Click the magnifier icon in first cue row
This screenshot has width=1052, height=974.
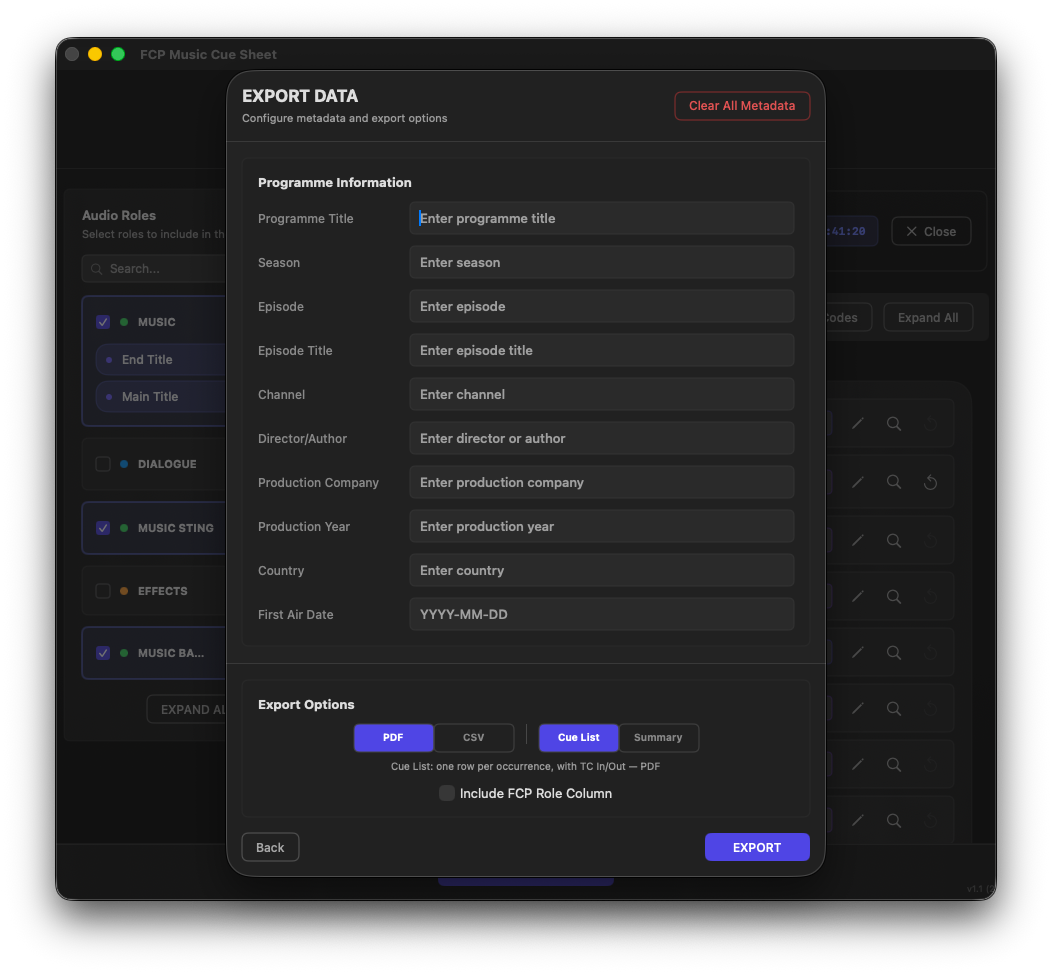coord(894,423)
